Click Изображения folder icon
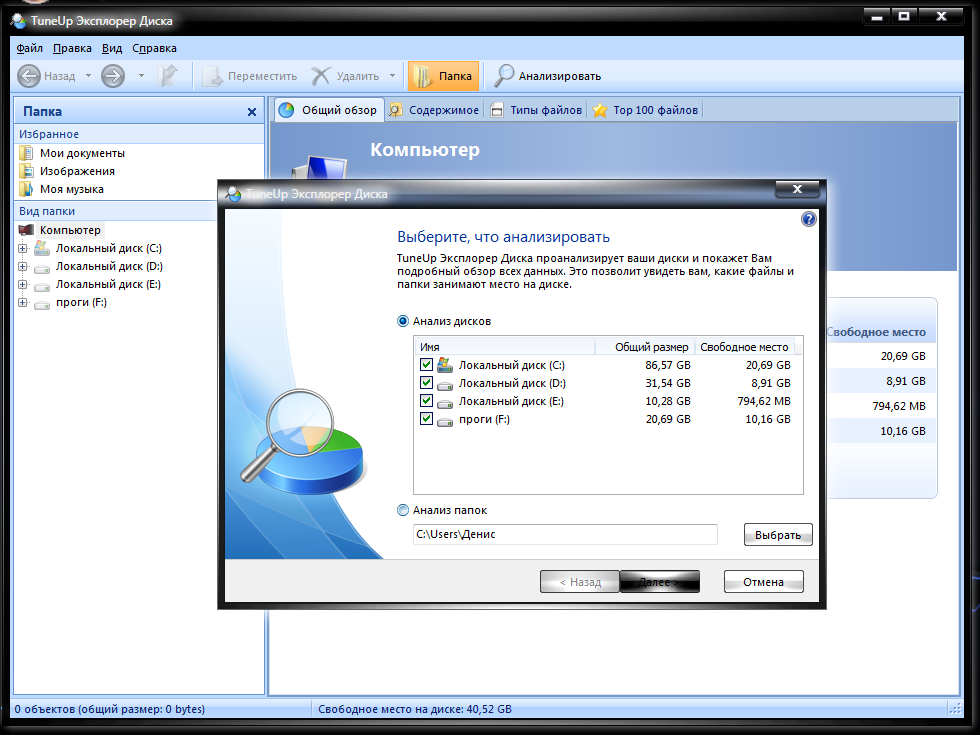Image resolution: width=980 pixels, height=735 pixels. [26, 171]
